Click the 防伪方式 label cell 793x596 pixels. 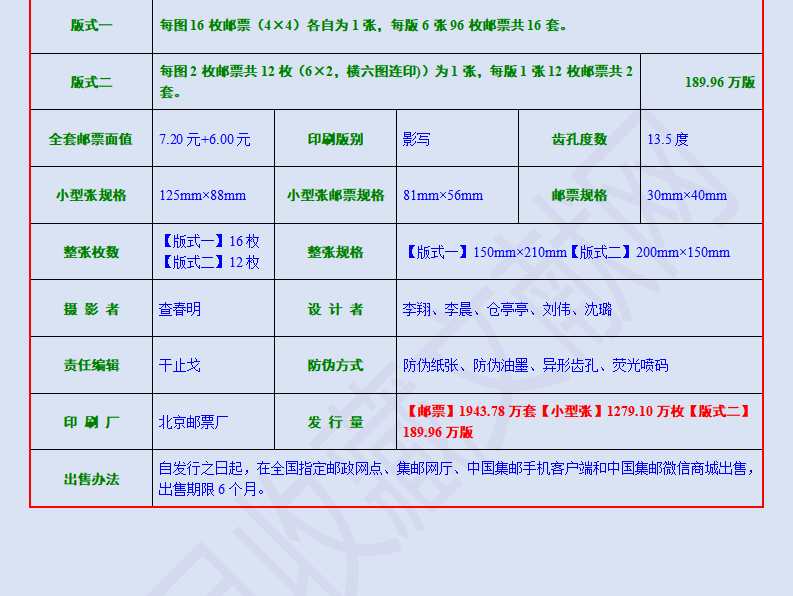[335, 366]
